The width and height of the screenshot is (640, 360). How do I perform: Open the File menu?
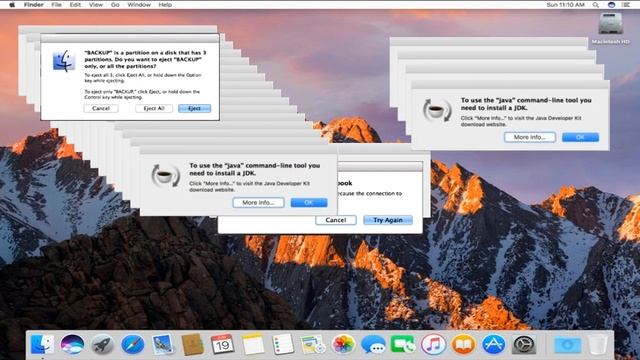[x=56, y=5]
